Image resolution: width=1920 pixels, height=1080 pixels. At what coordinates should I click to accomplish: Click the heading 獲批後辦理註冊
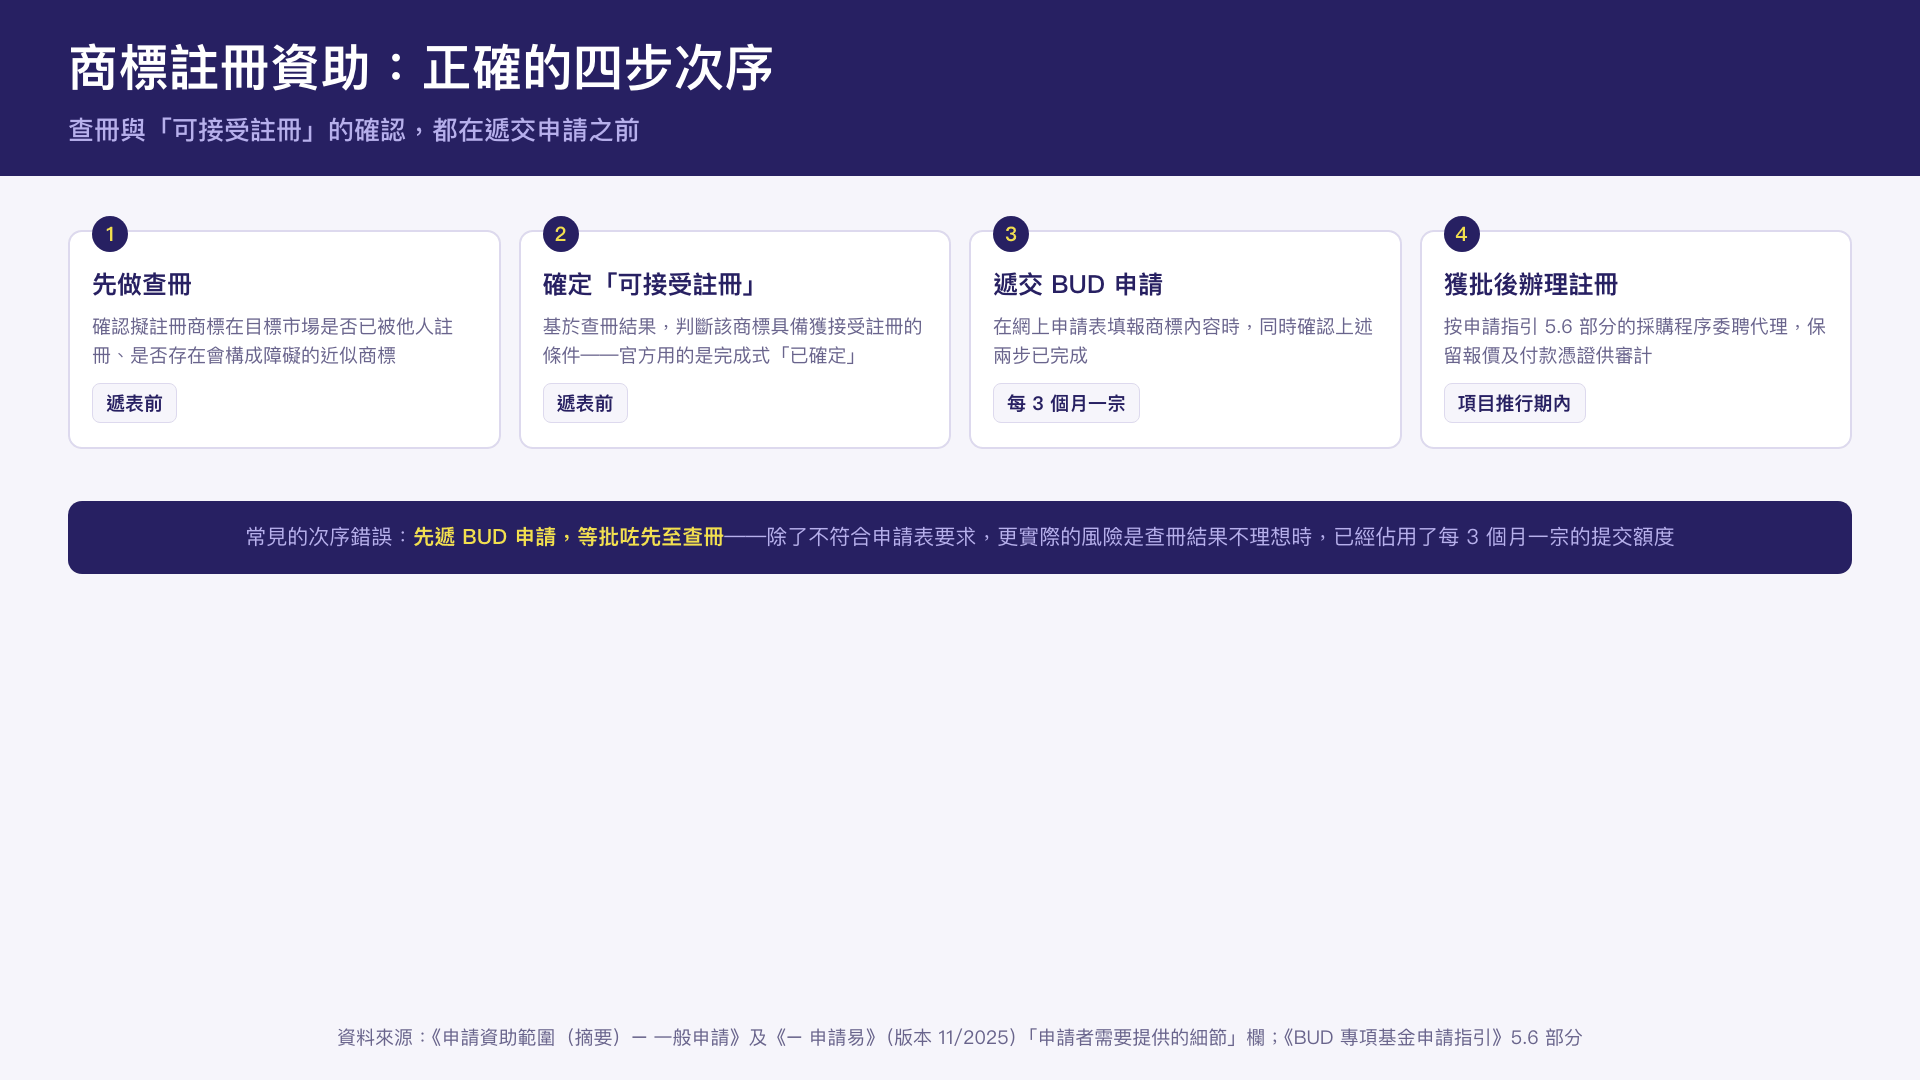click(1531, 285)
